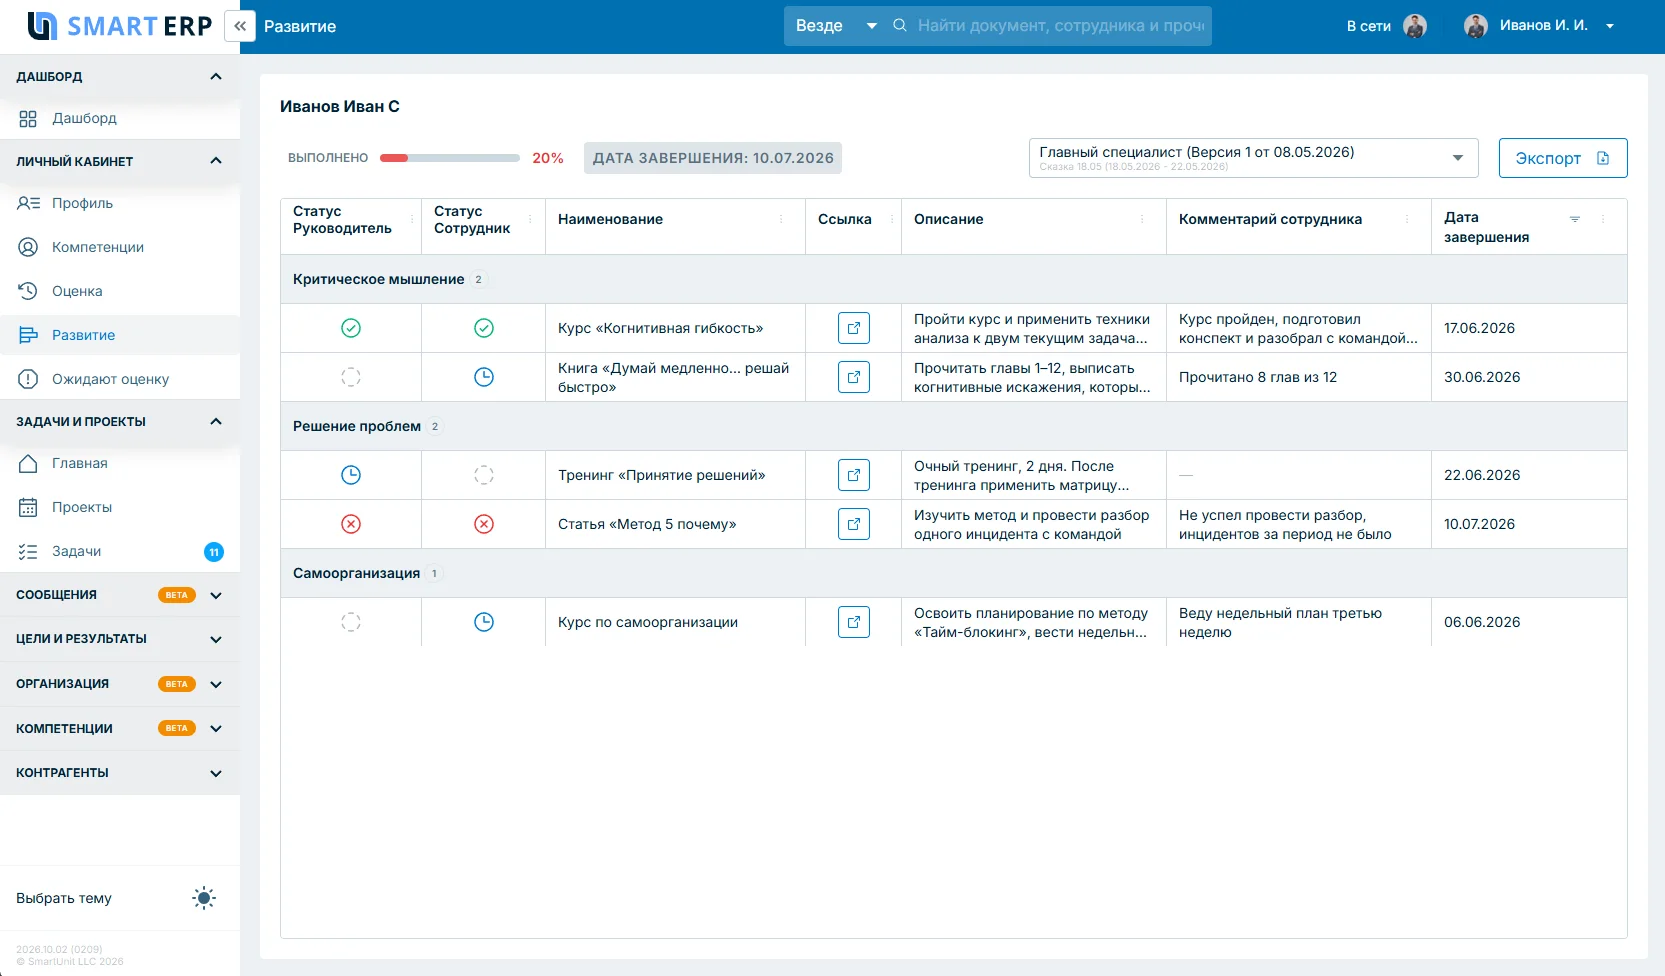Open Статус Сотрудник column menu
This screenshot has width=1665, height=976.
click(x=530, y=219)
